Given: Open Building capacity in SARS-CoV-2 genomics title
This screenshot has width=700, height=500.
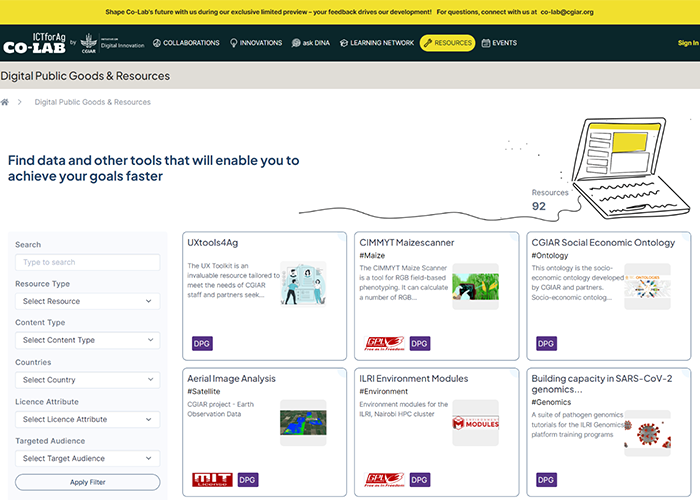Looking at the screenshot, I should [602, 384].
